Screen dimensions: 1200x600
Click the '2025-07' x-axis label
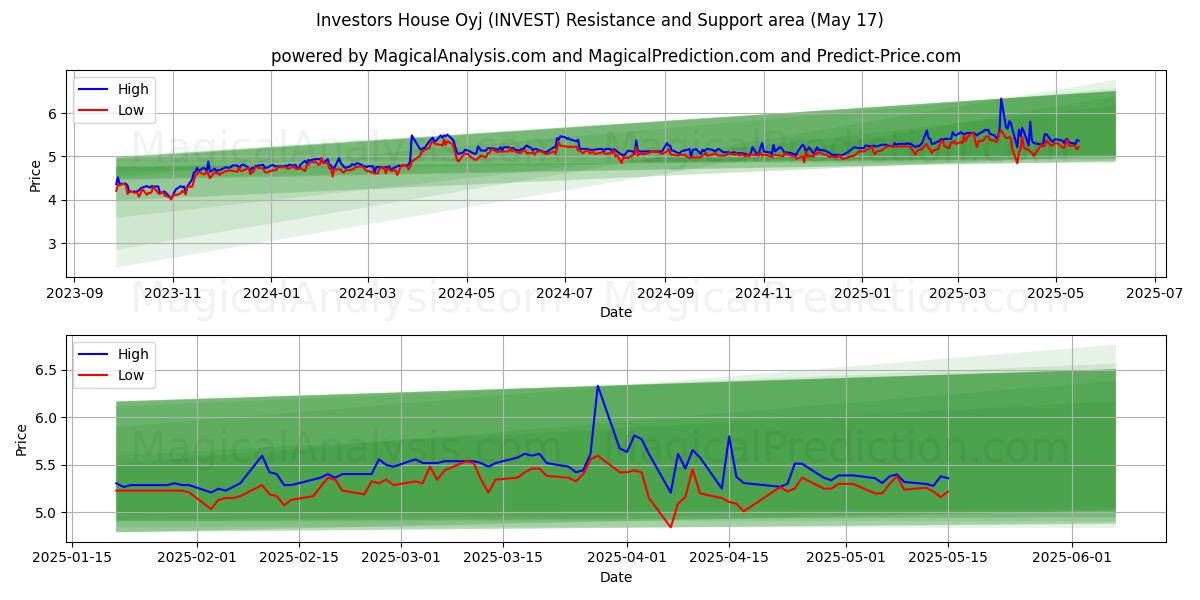[1155, 294]
